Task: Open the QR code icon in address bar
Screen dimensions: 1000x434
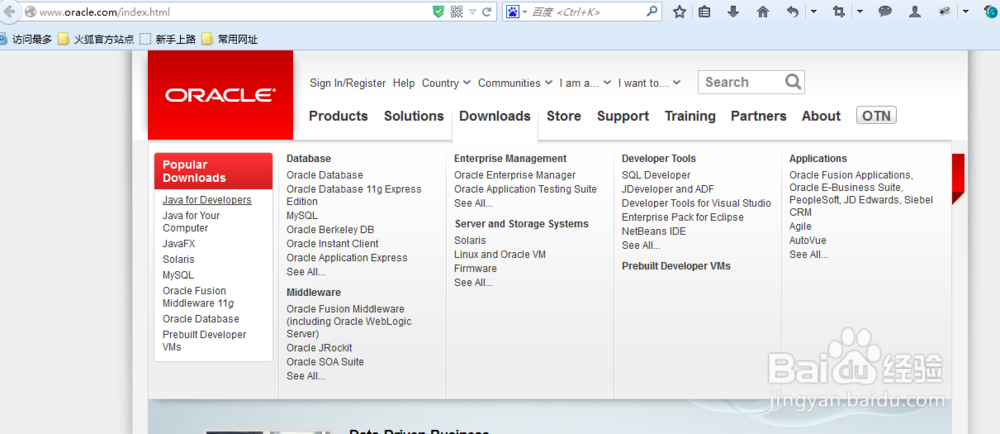Action: click(x=456, y=11)
